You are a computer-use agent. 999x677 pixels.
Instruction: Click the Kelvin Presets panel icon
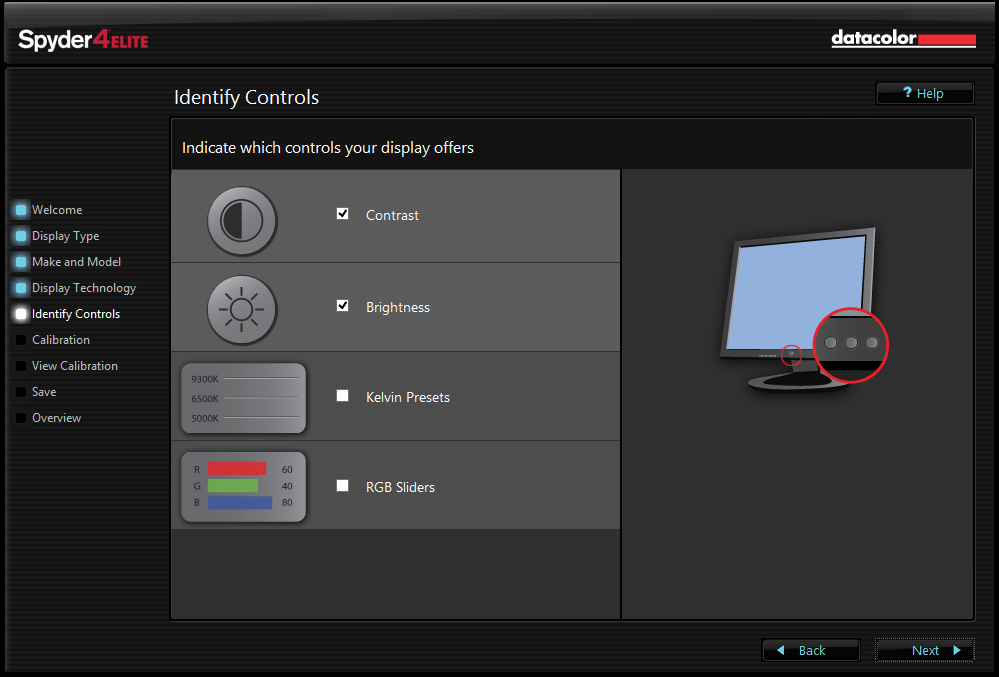pyautogui.click(x=243, y=397)
